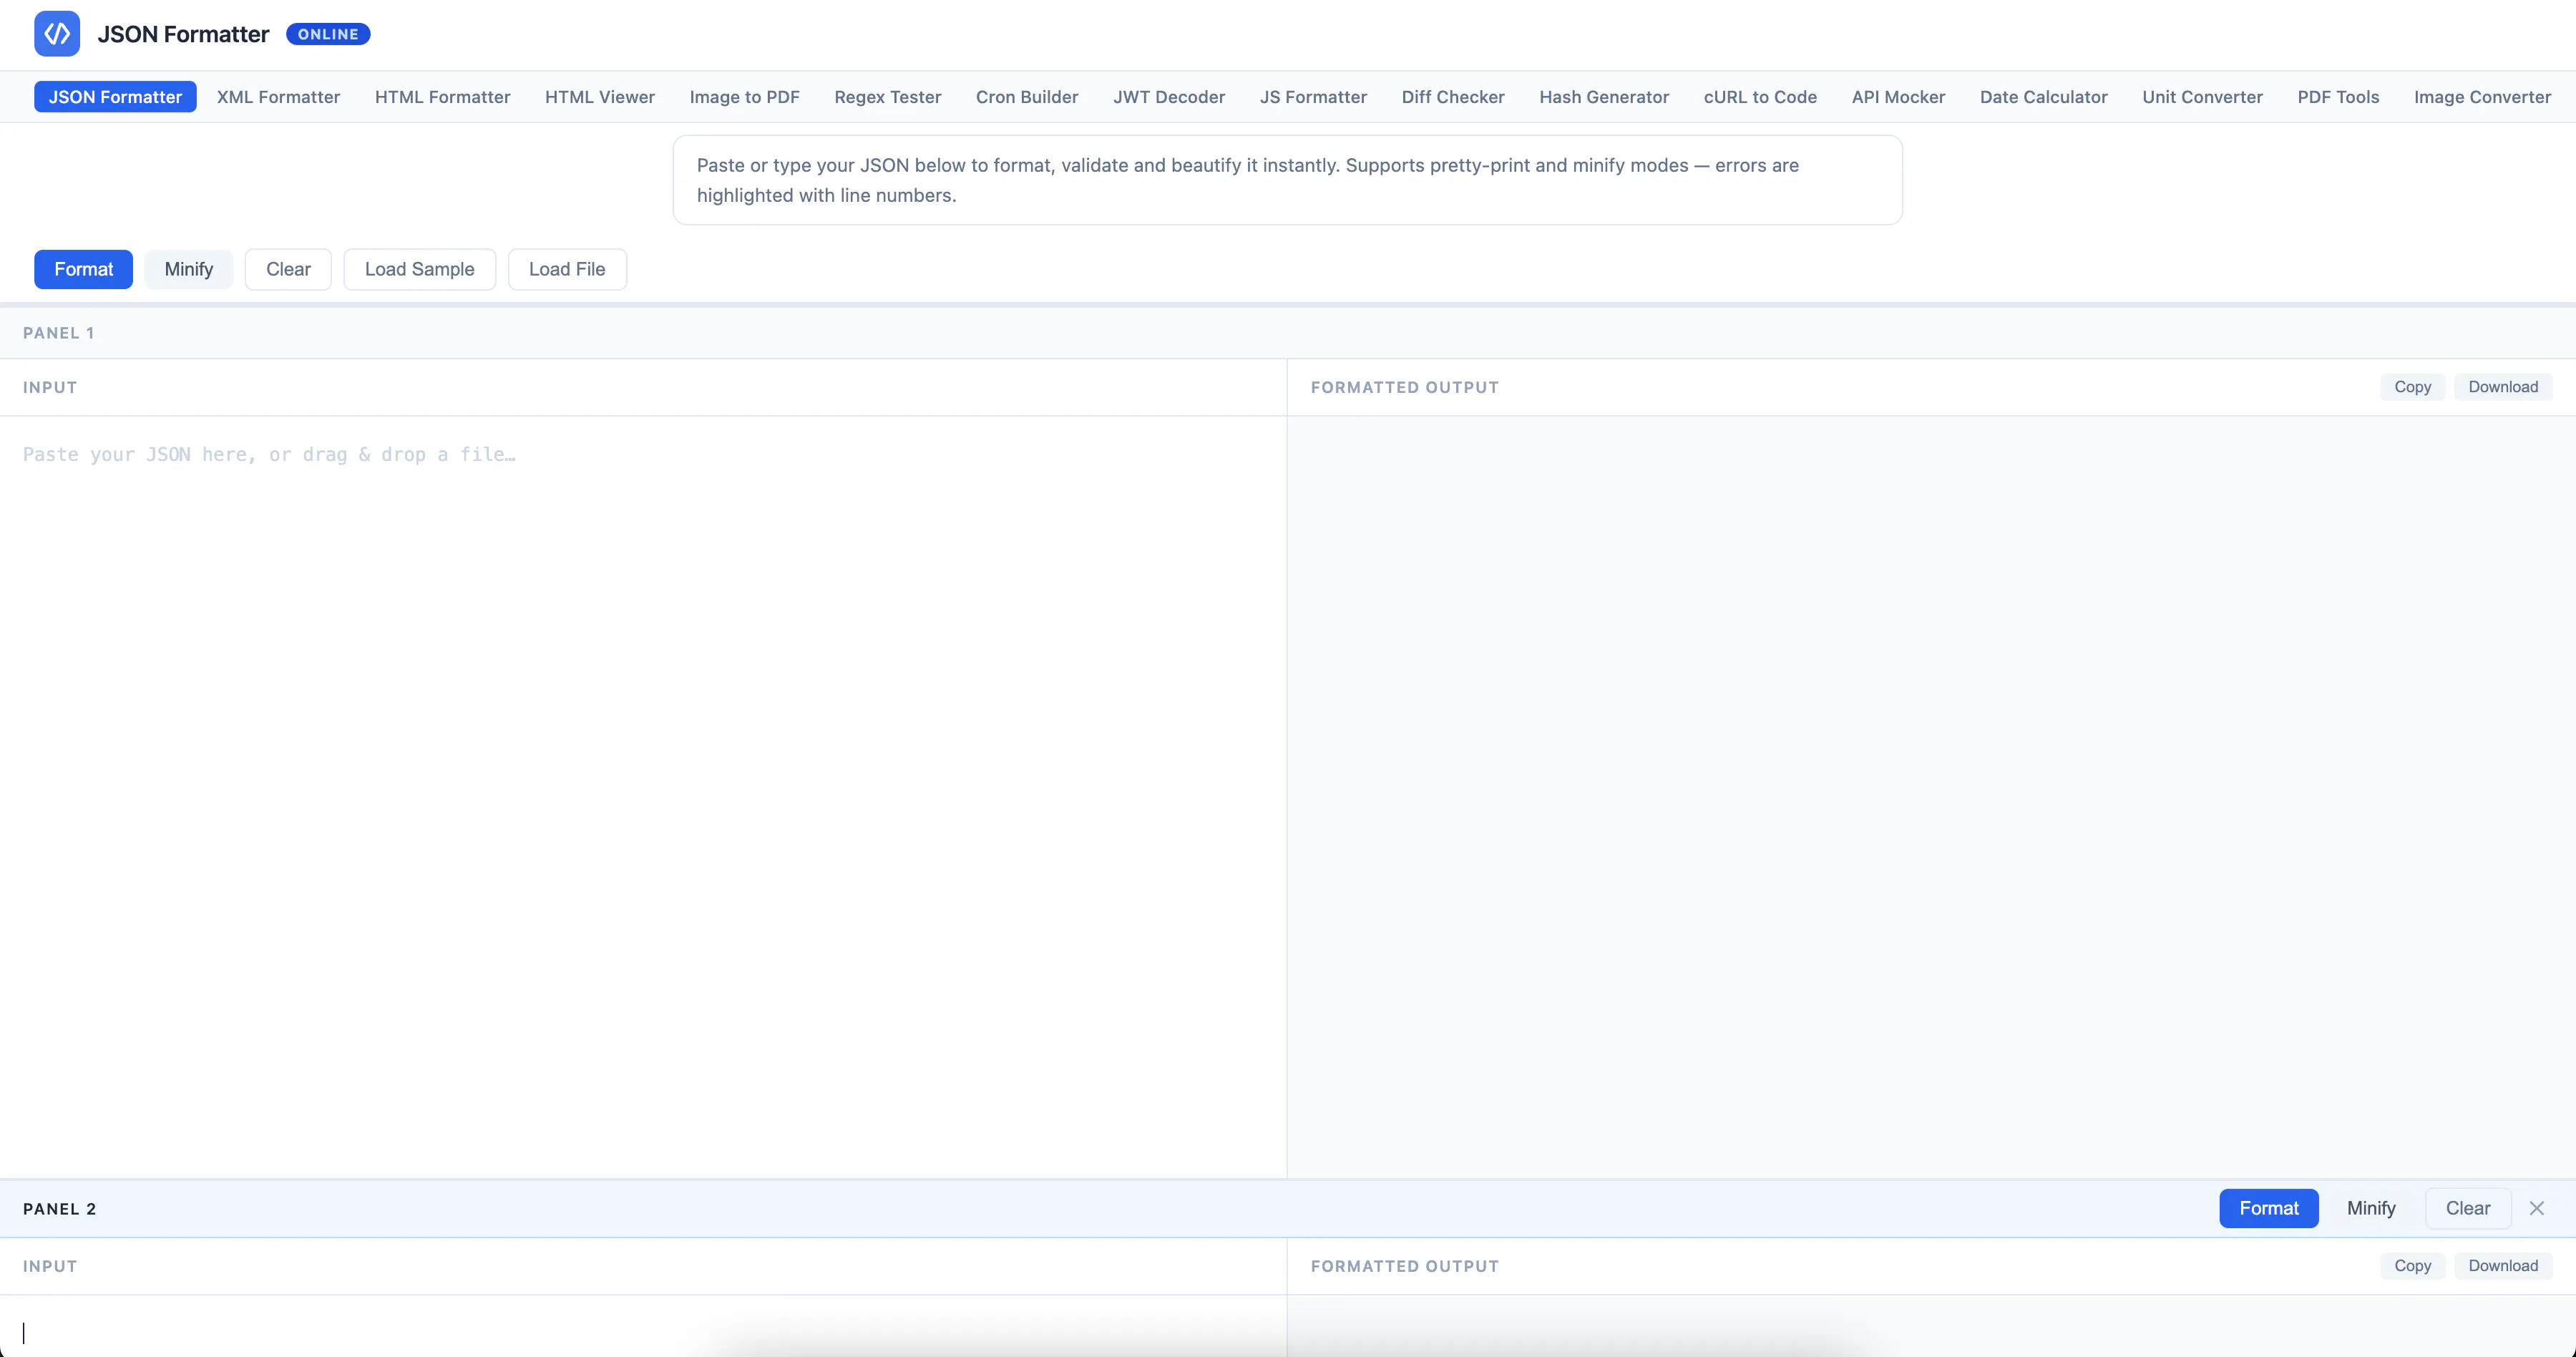
Task: Select the Diff Checker tab
Action: pos(1452,97)
